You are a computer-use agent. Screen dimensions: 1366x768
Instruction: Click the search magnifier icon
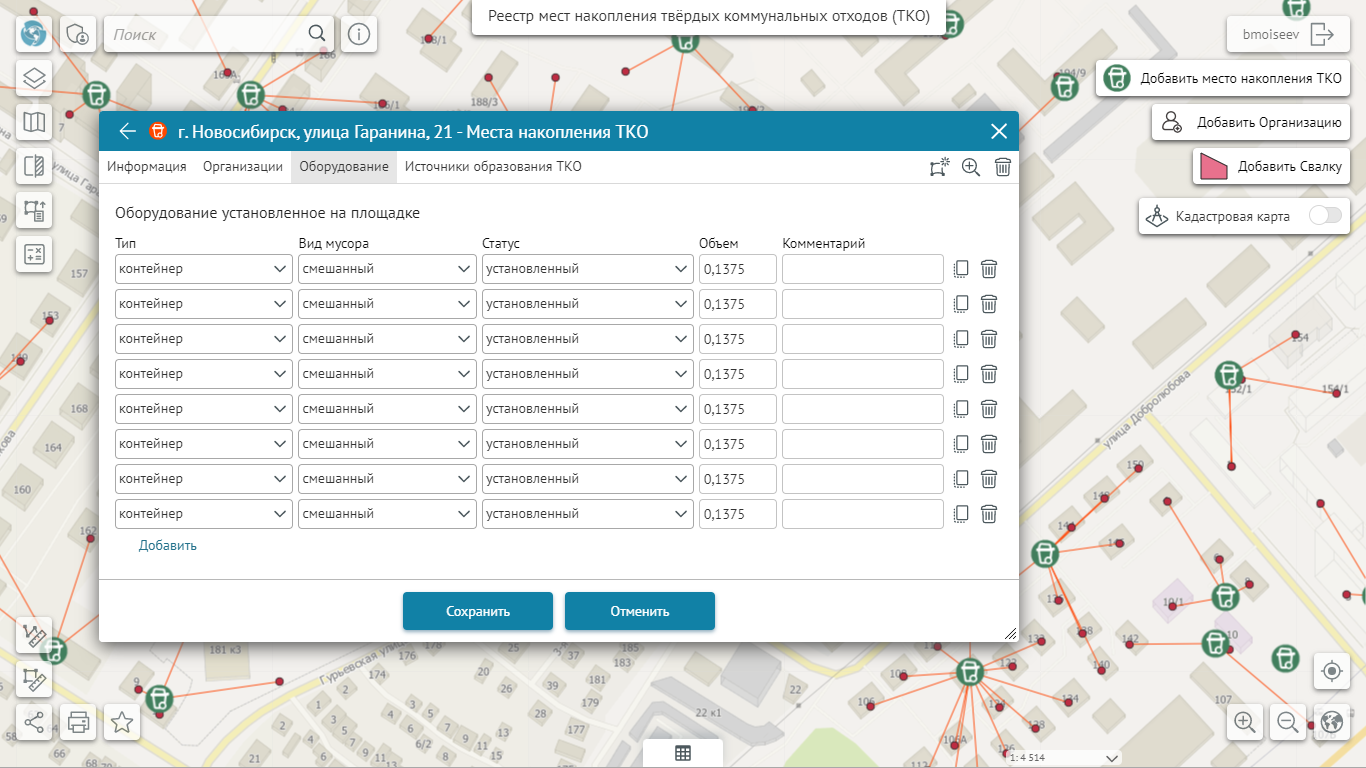(x=317, y=34)
